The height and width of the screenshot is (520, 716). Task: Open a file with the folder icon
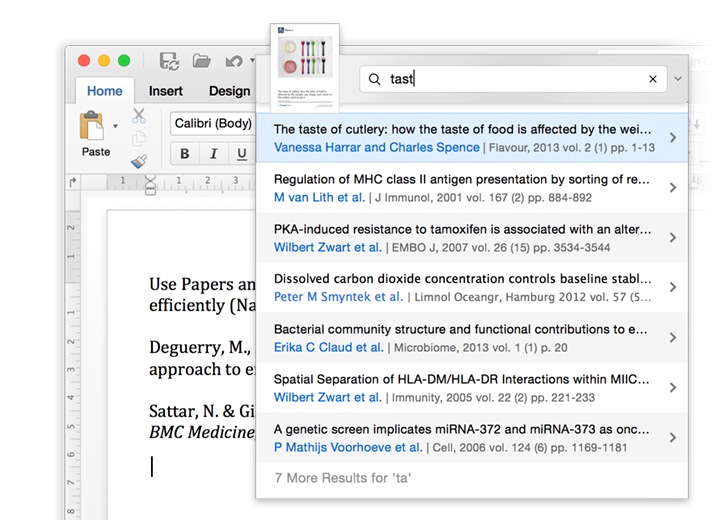(x=201, y=61)
